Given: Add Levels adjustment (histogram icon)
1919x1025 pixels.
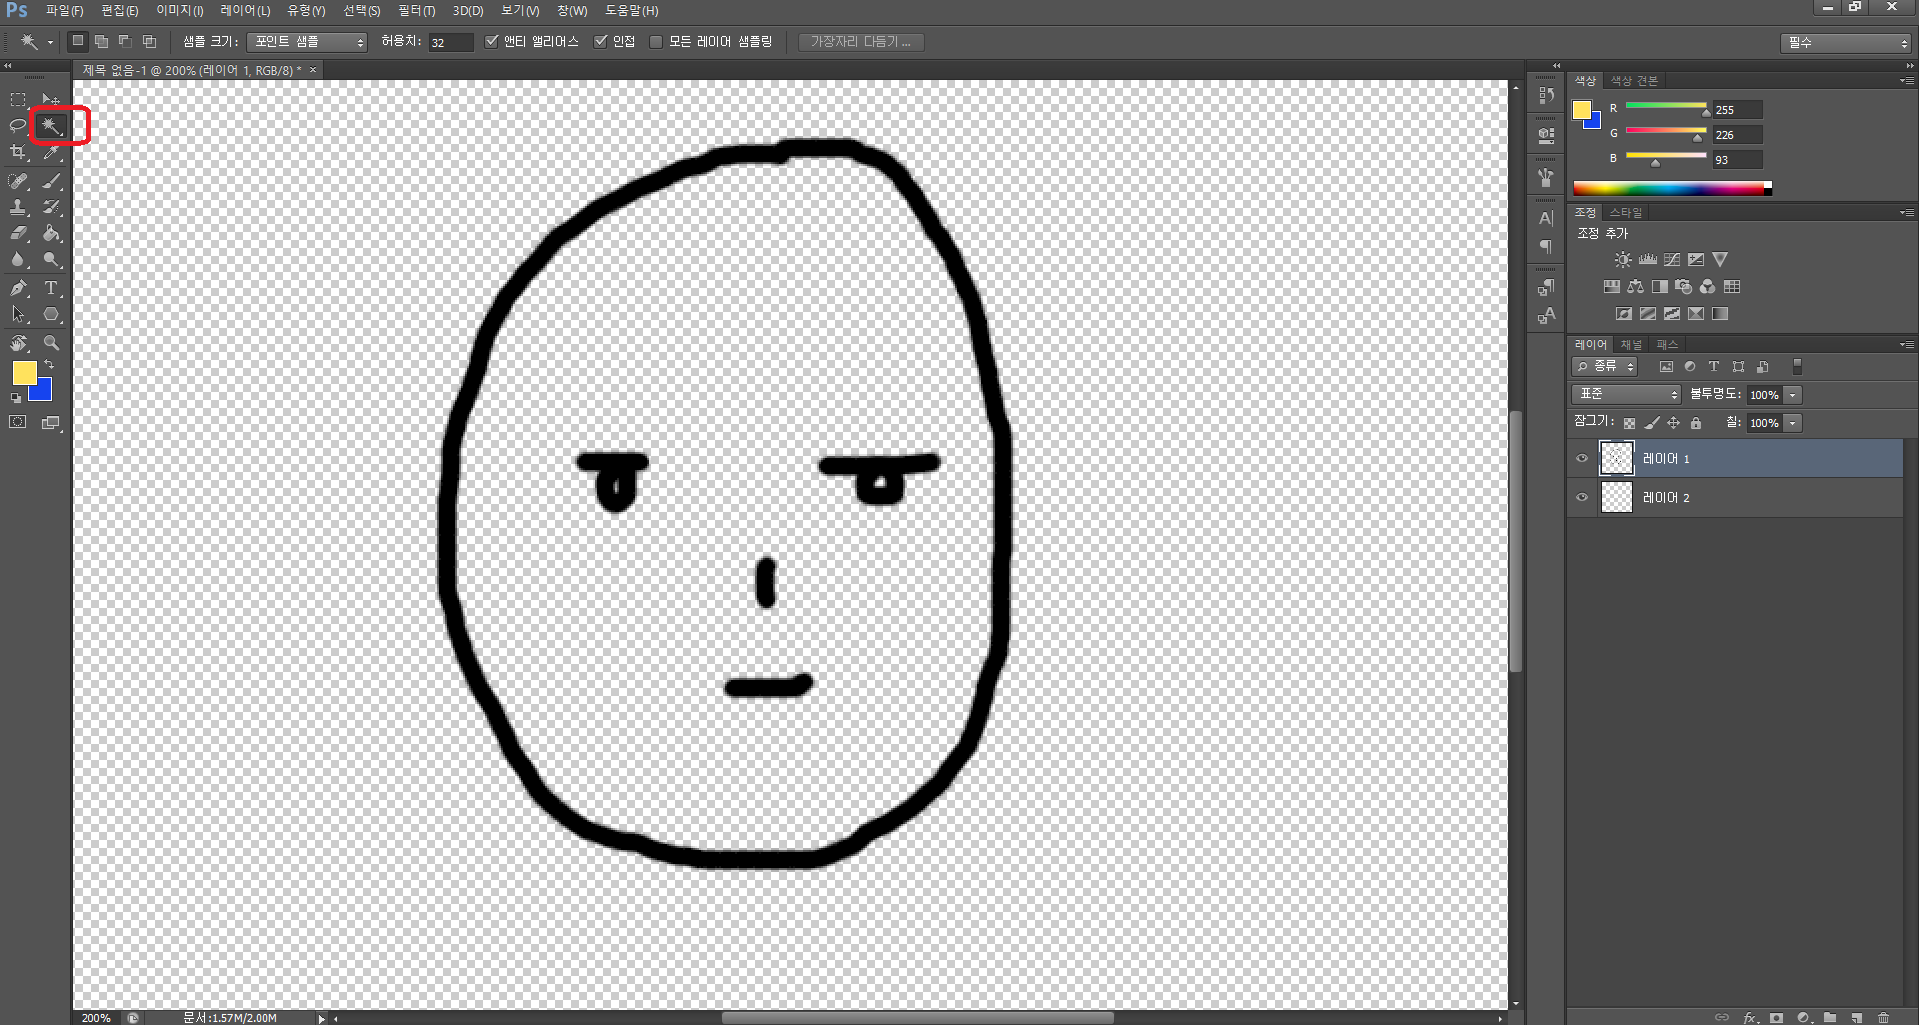Looking at the screenshot, I should (1648, 259).
